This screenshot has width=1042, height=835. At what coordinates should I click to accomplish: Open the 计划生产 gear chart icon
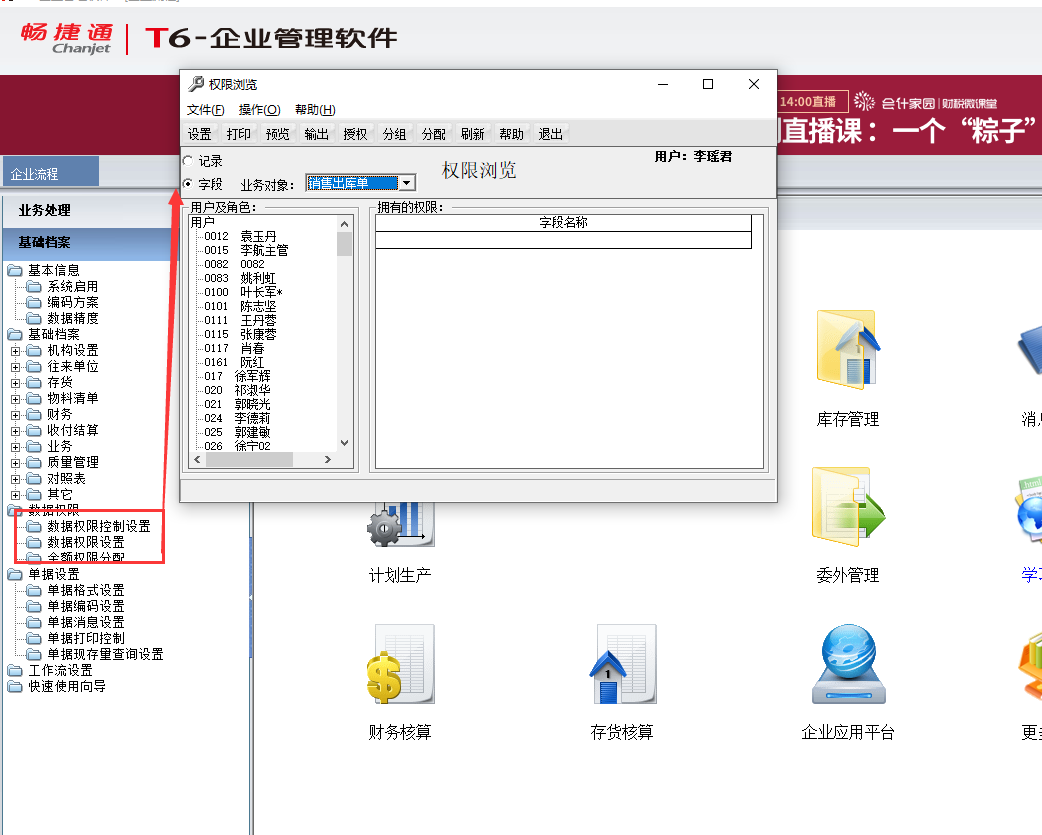click(401, 525)
